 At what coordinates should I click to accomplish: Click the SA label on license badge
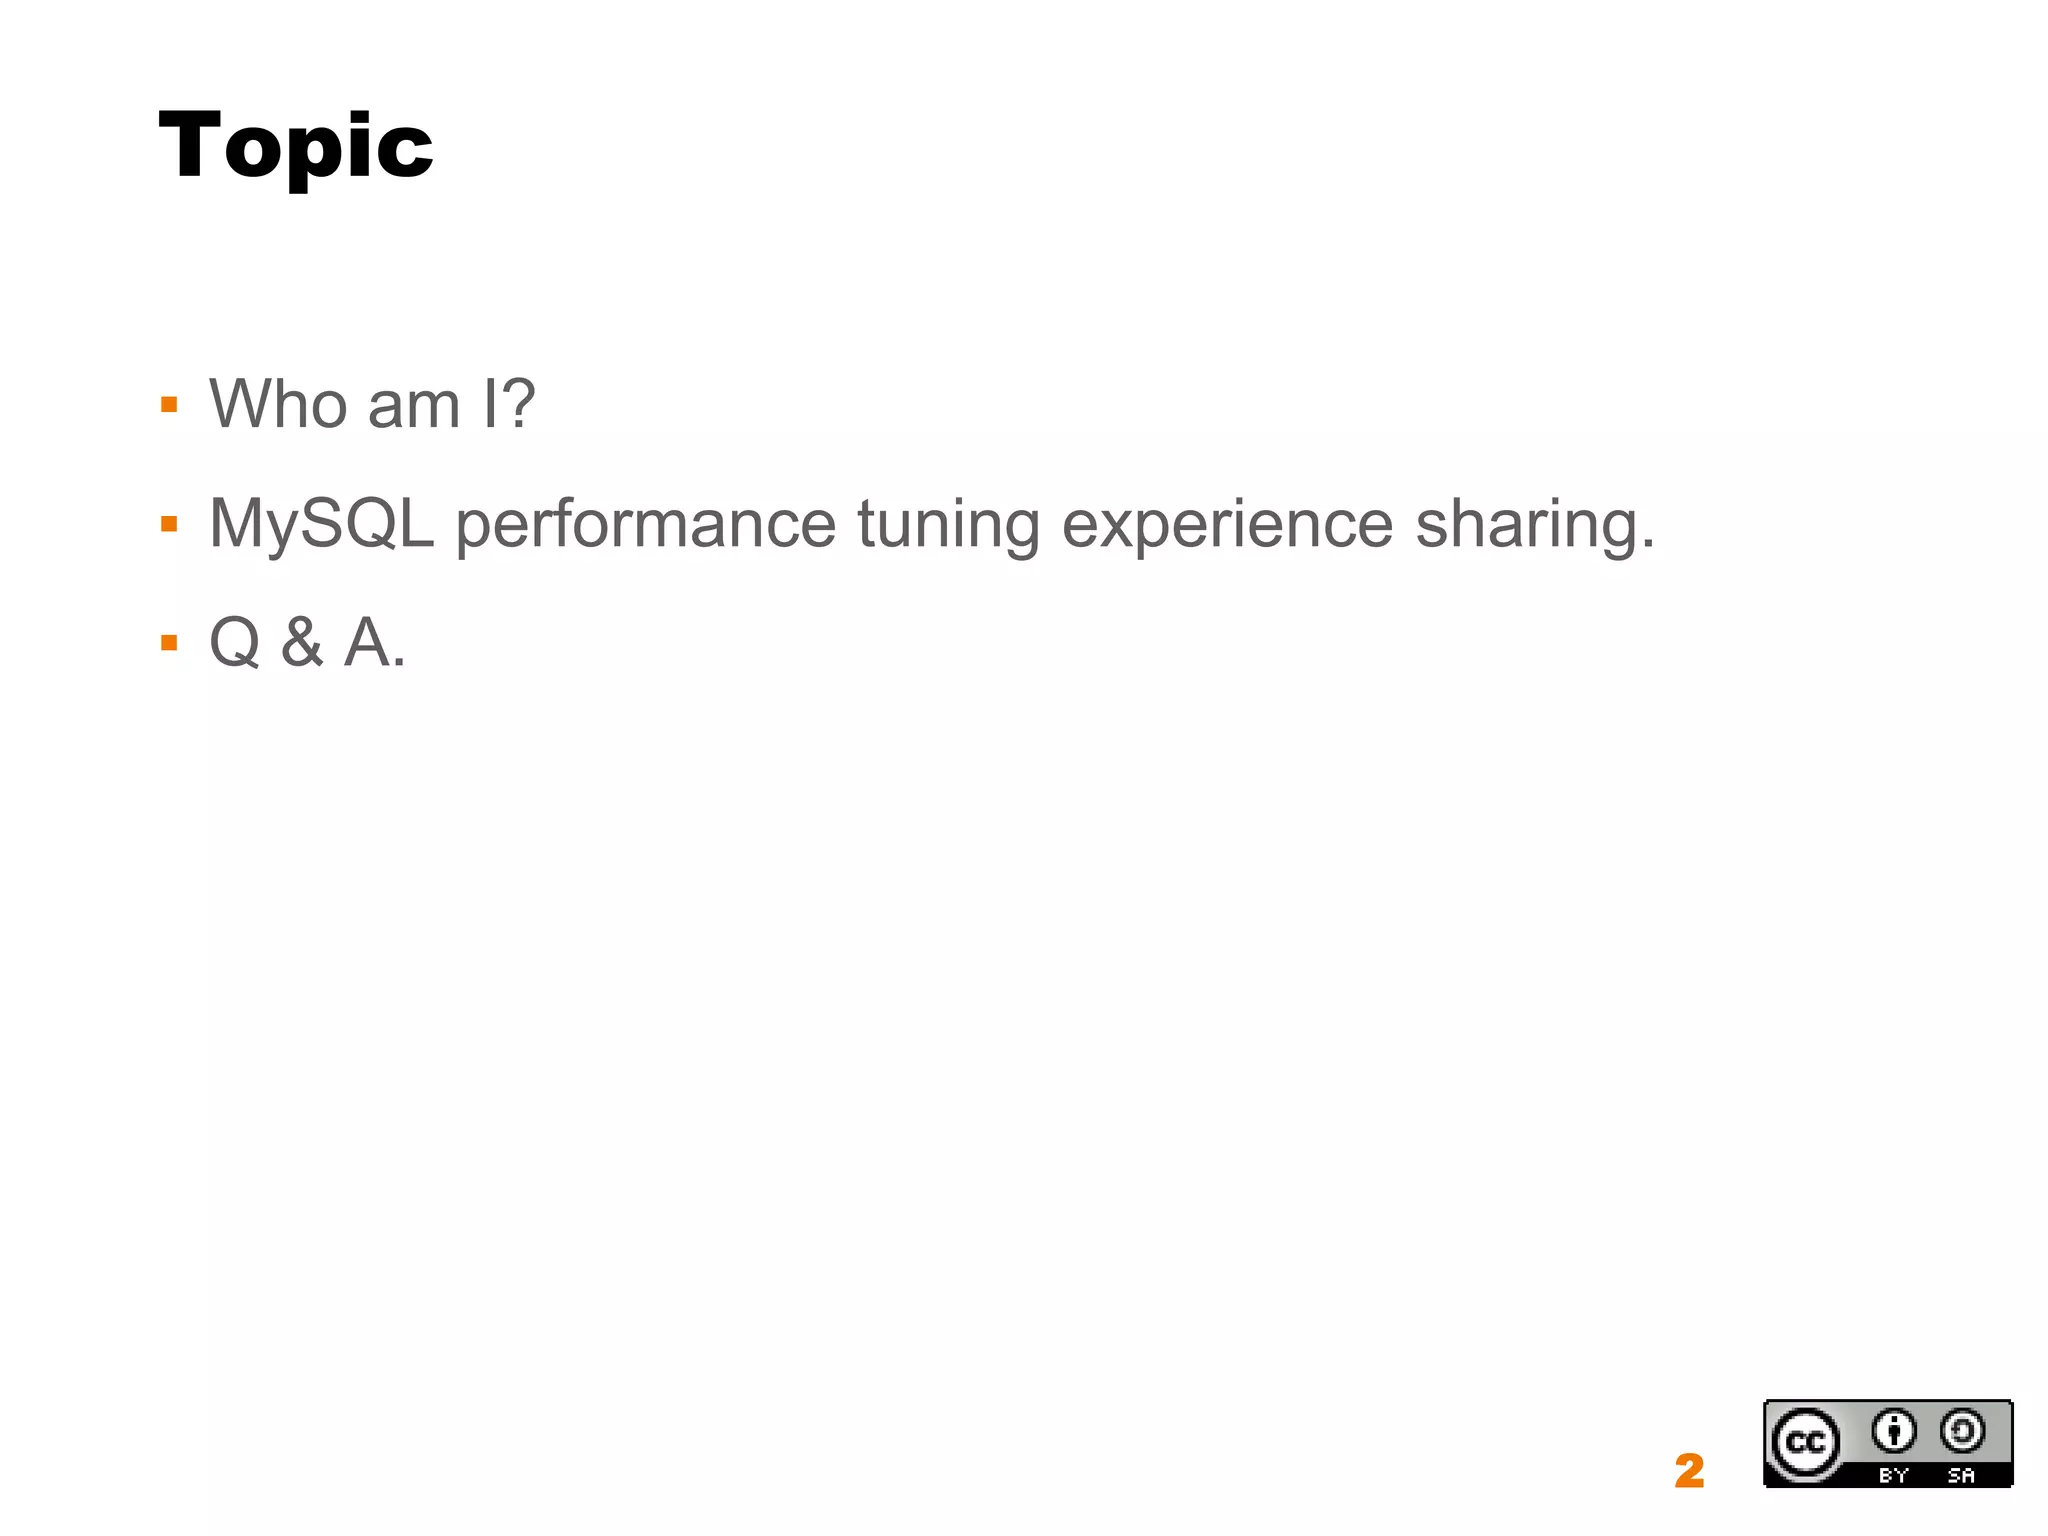click(1961, 1475)
